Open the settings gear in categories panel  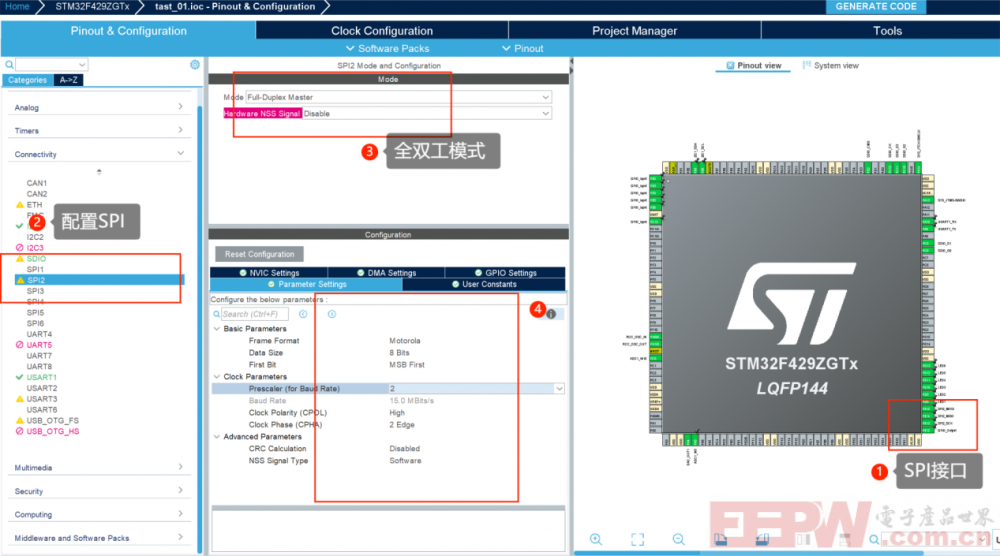195,64
